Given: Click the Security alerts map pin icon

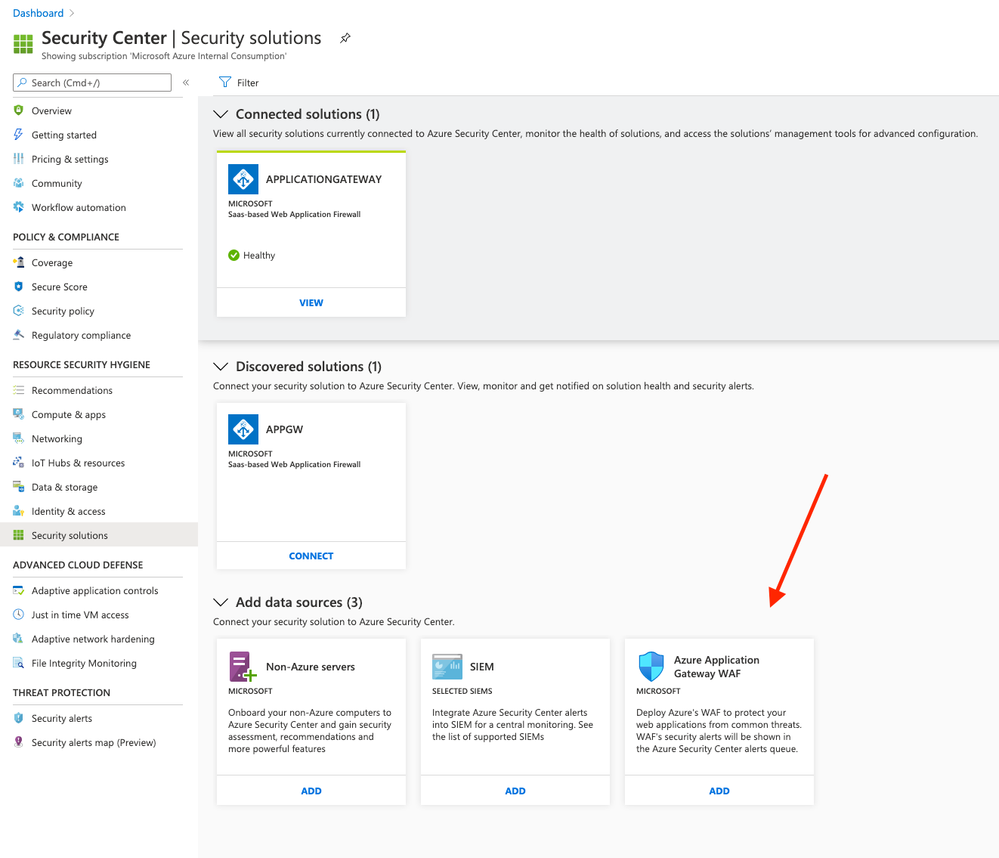Looking at the screenshot, I should coord(18,742).
